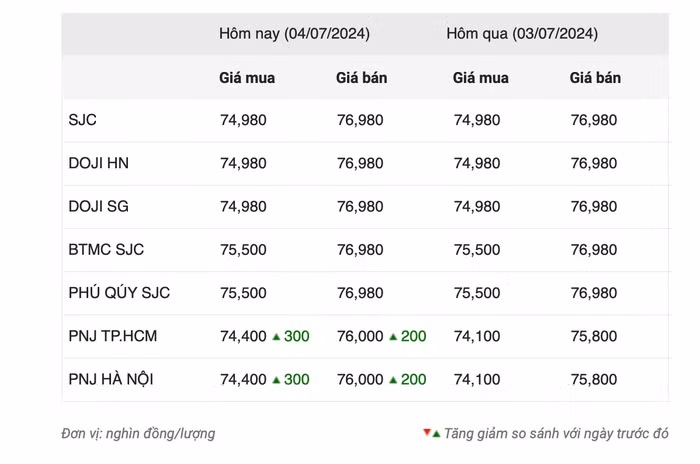
Task: Click today's Giá mua column header
Action: click(x=247, y=77)
